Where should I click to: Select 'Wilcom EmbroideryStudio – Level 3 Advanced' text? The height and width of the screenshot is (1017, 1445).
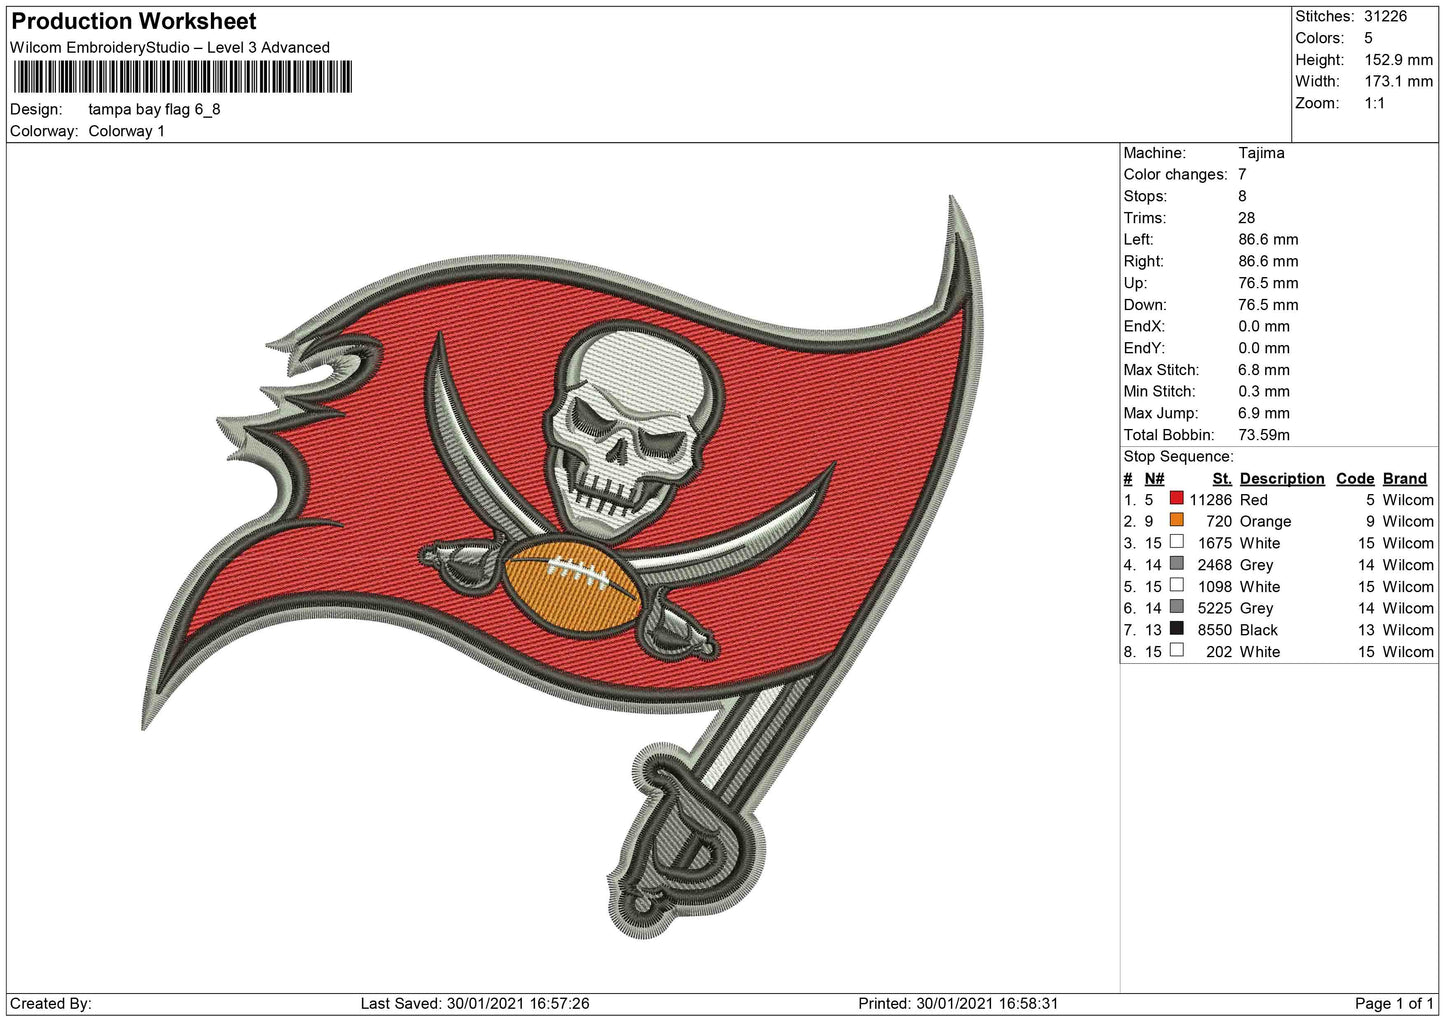(170, 47)
